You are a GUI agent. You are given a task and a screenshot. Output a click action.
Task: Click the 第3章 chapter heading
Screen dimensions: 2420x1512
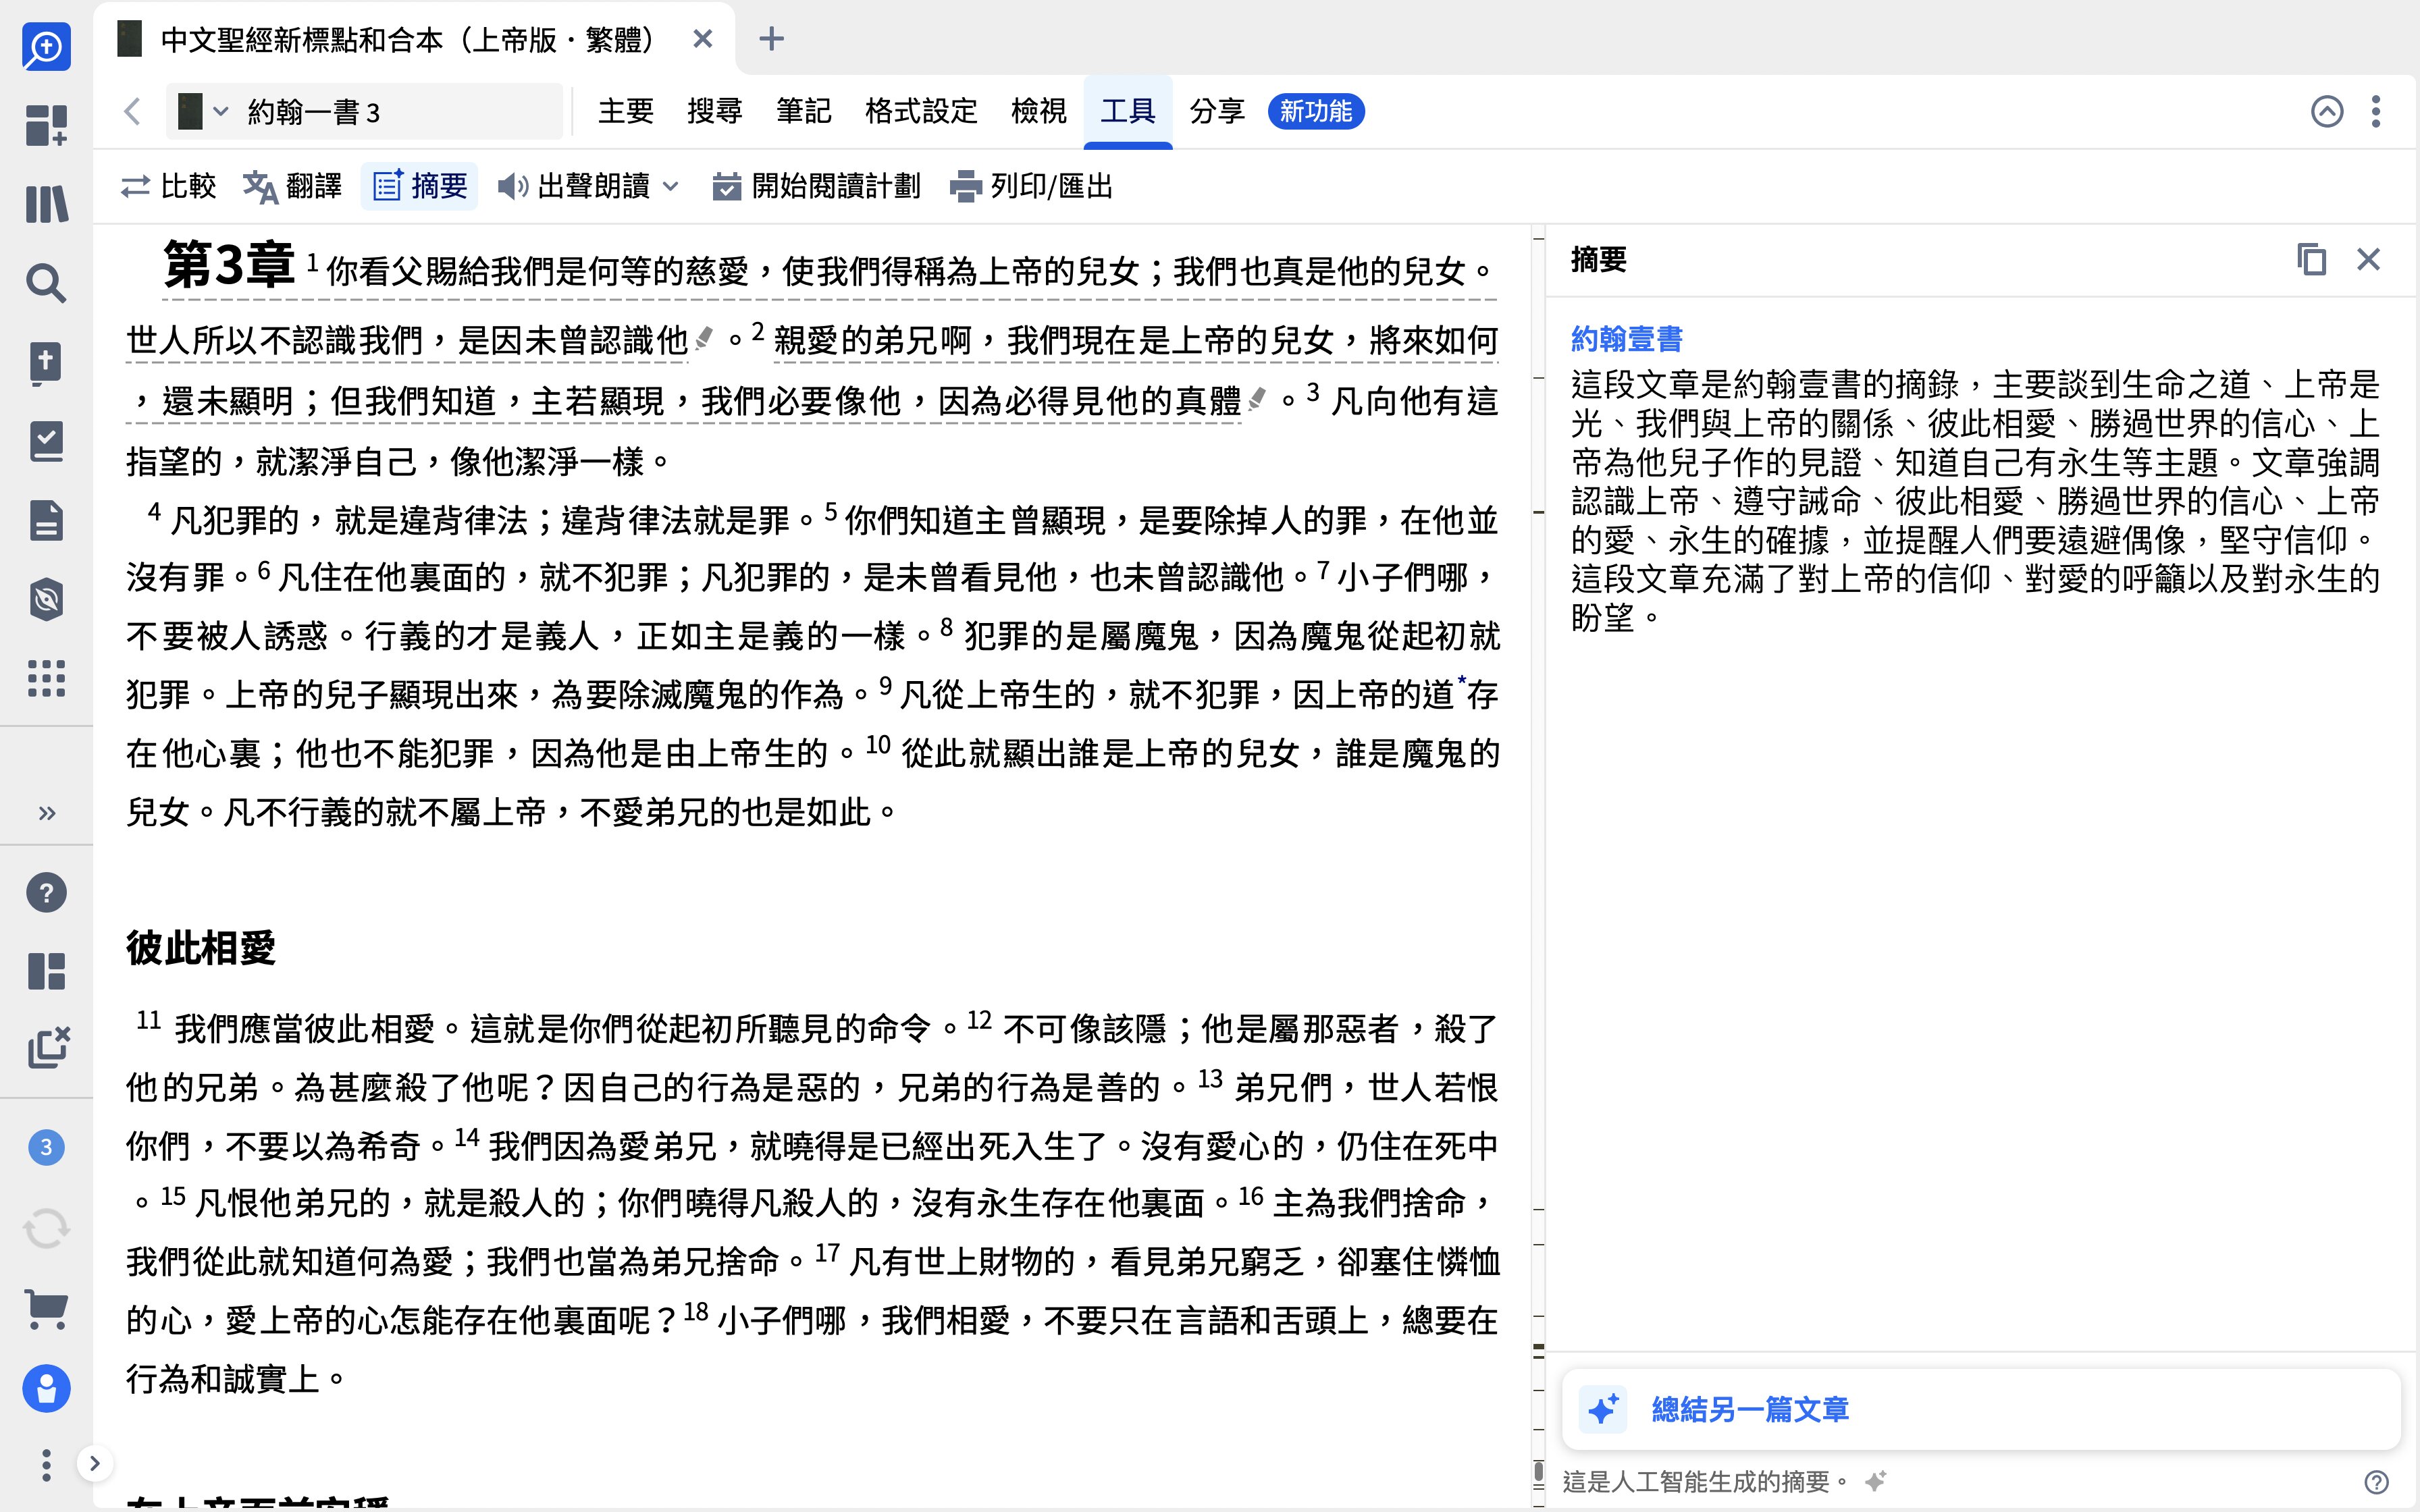pos(229,265)
